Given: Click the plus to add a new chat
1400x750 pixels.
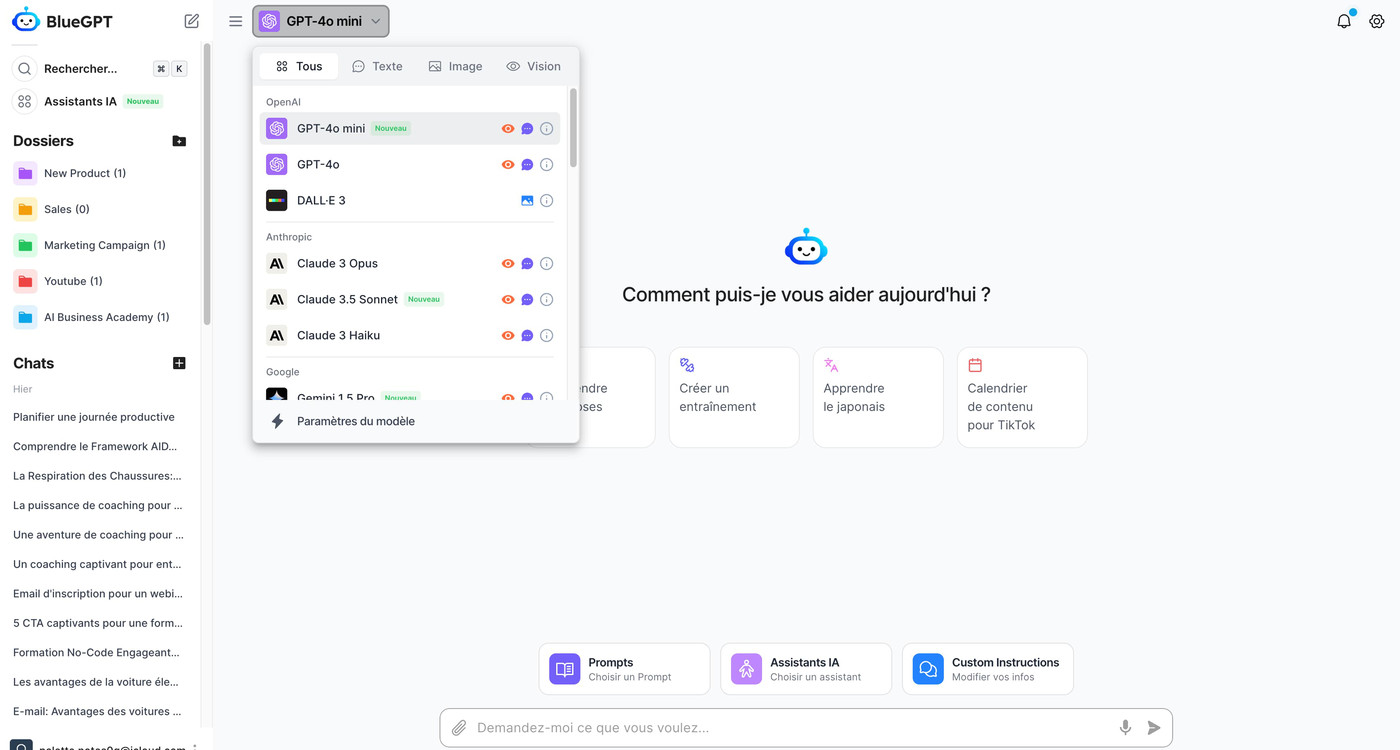Looking at the screenshot, I should pos(179,363).
